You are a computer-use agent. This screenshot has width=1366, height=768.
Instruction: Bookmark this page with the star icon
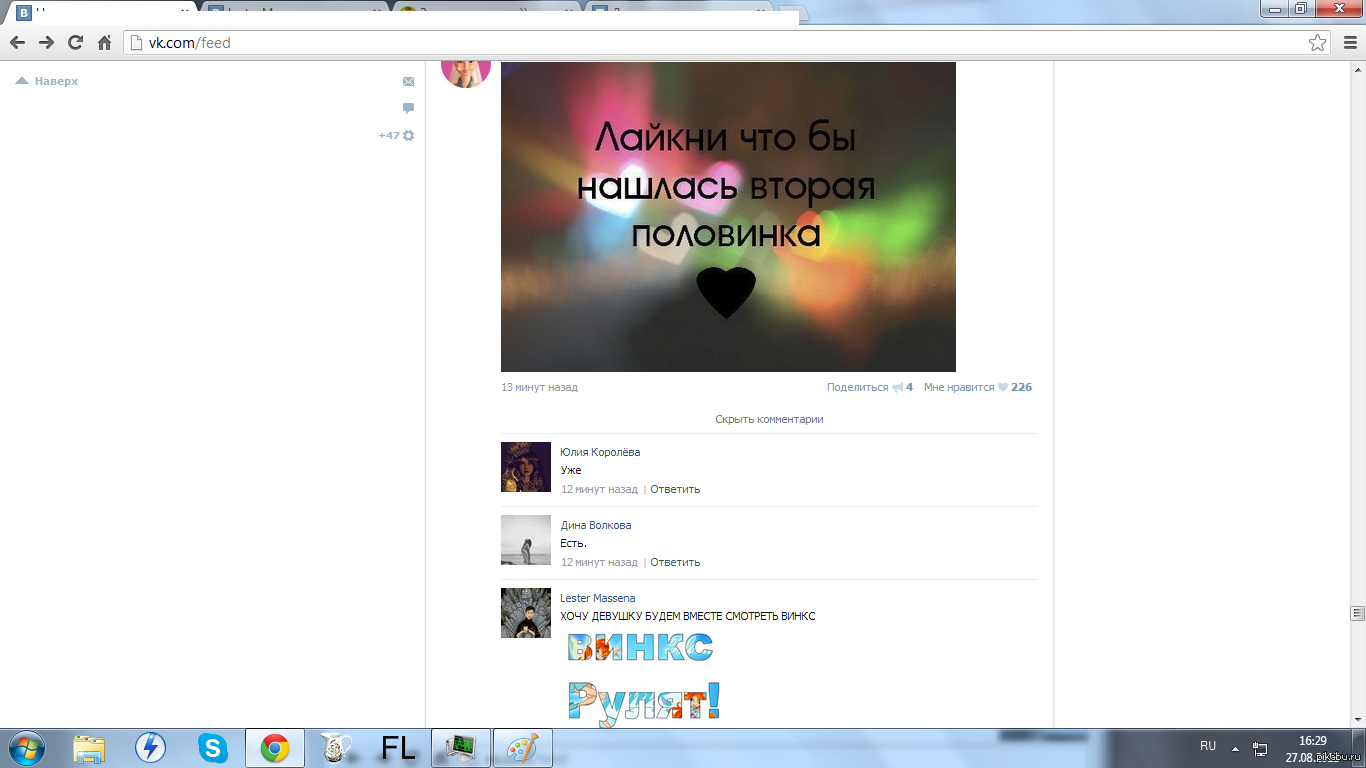click(1317, 43)
